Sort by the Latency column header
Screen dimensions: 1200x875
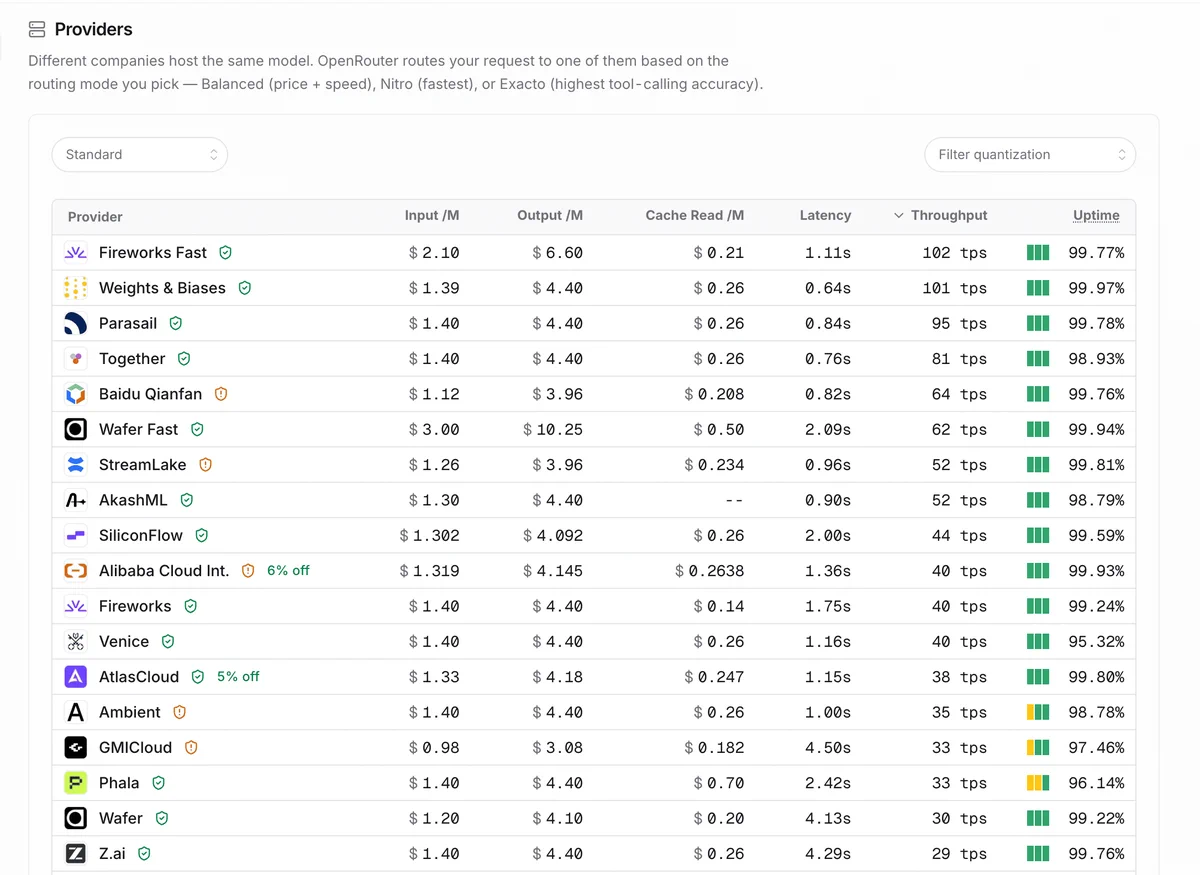click(x=825, y=215)
